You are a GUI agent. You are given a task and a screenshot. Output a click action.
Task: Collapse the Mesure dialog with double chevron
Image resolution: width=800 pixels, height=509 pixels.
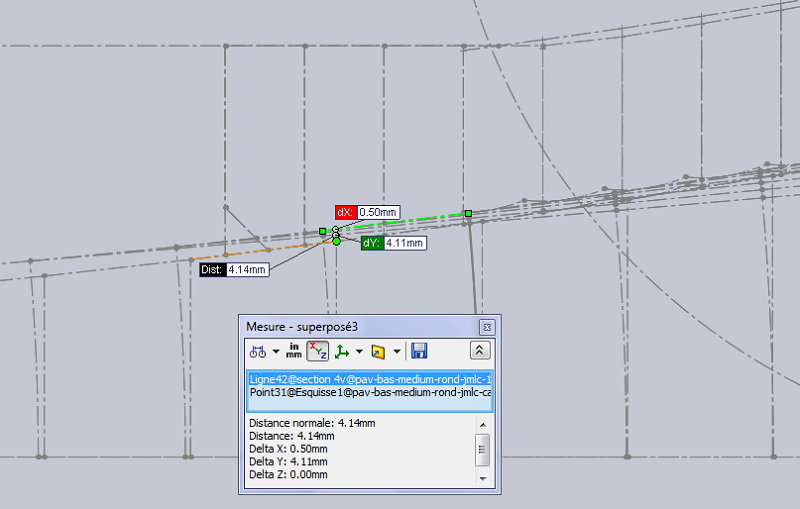[x=480, y=350]
